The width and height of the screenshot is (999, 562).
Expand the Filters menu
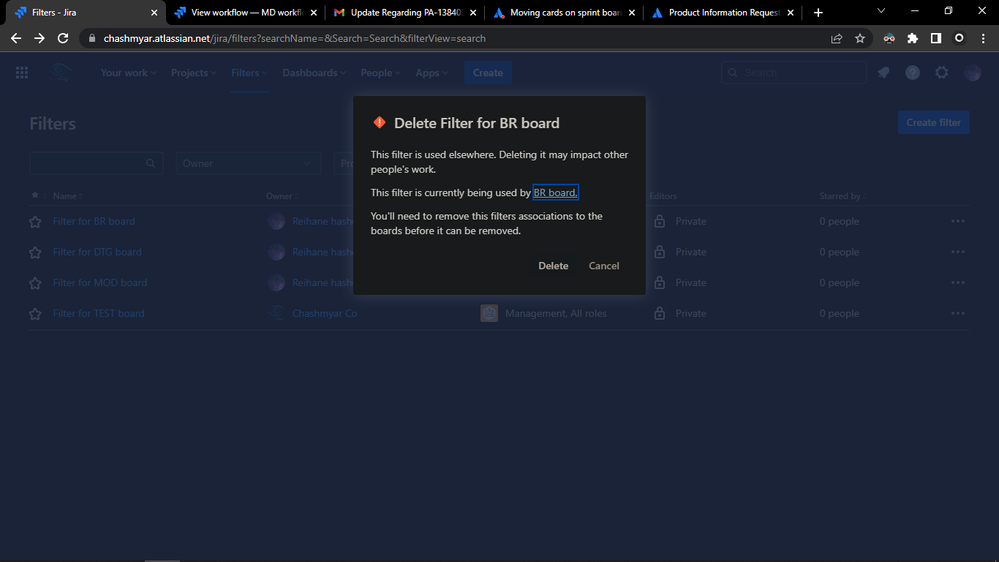click(x=248, y=73)
